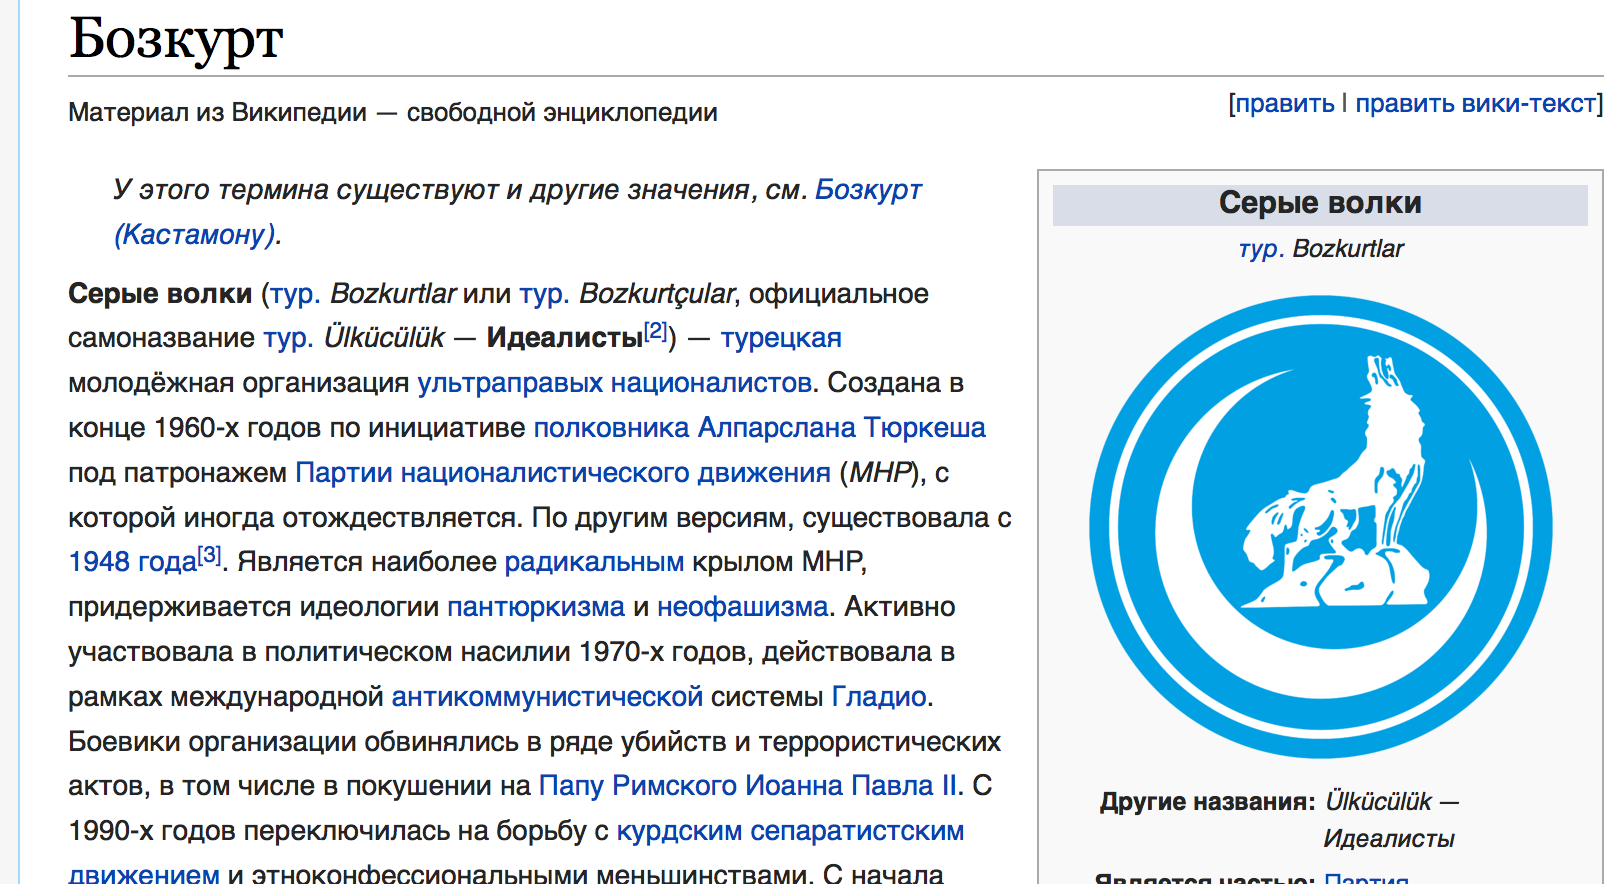This screenshot has width=1622, height=884.
Task: Open footnote reference [2]
Action: 655,331
